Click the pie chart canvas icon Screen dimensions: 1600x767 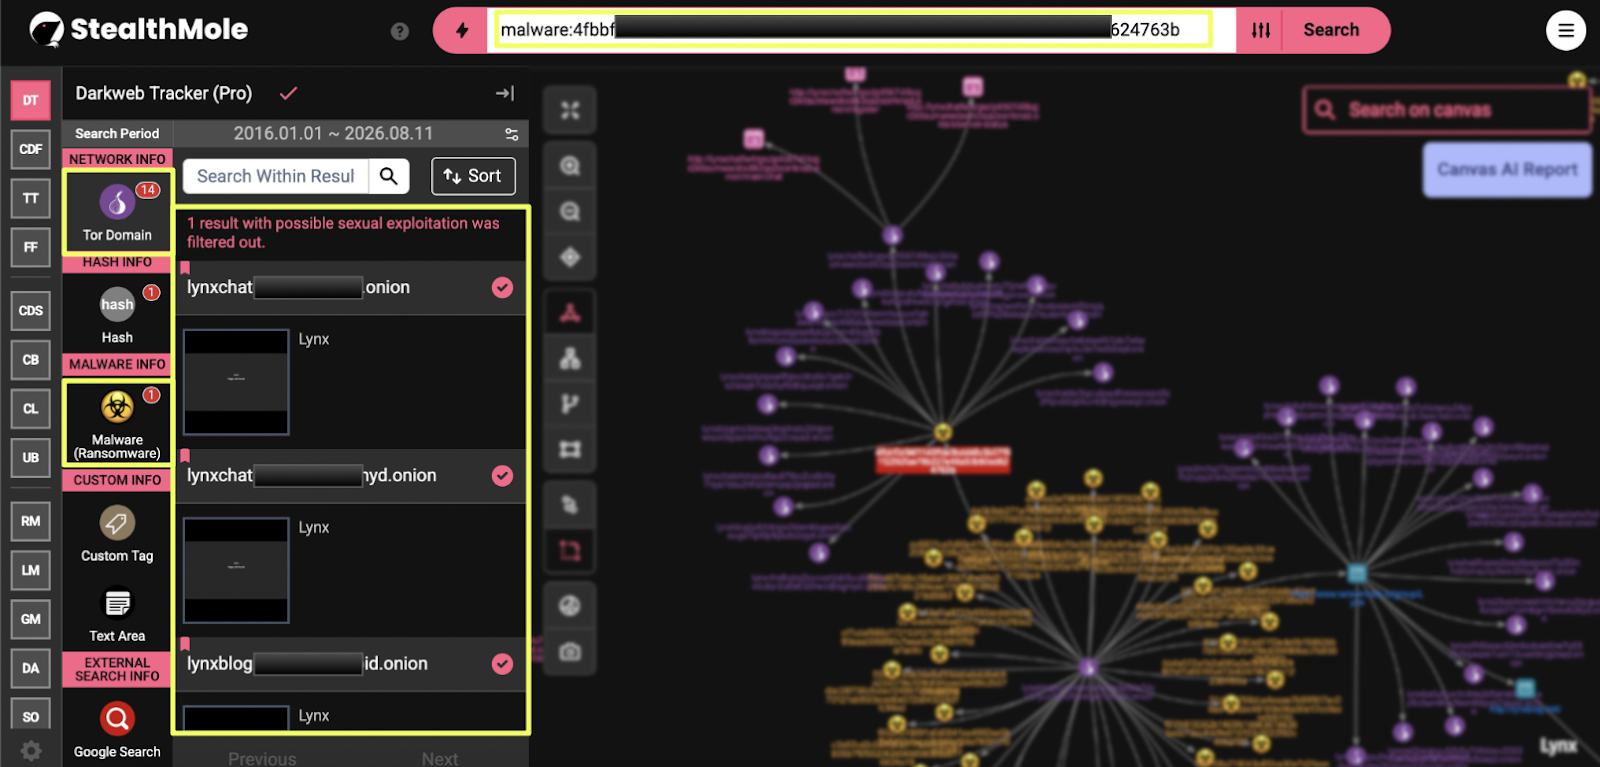coord(570,606)
